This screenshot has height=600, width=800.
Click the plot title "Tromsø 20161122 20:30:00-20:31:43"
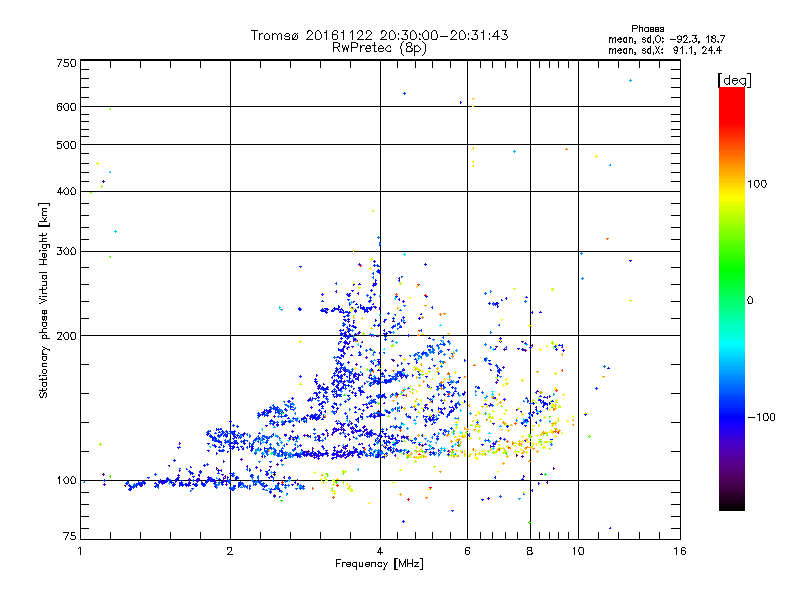(x=379, y=35)
